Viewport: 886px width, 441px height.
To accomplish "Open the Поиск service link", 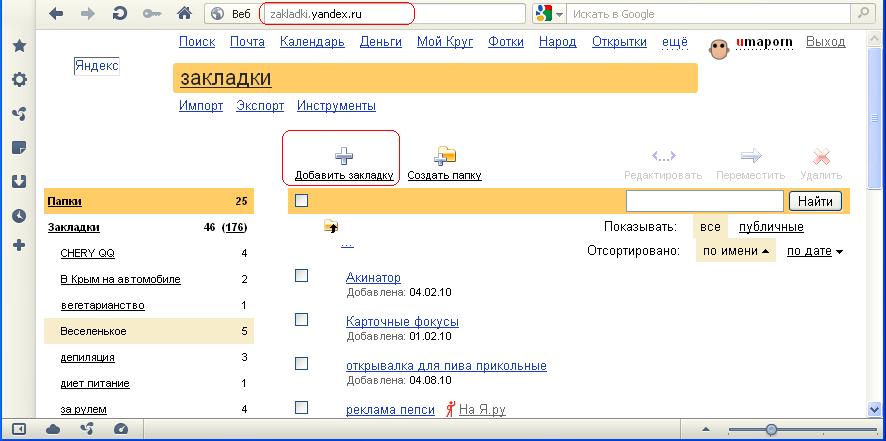I will pyautogui.click(x=197, y=42).
